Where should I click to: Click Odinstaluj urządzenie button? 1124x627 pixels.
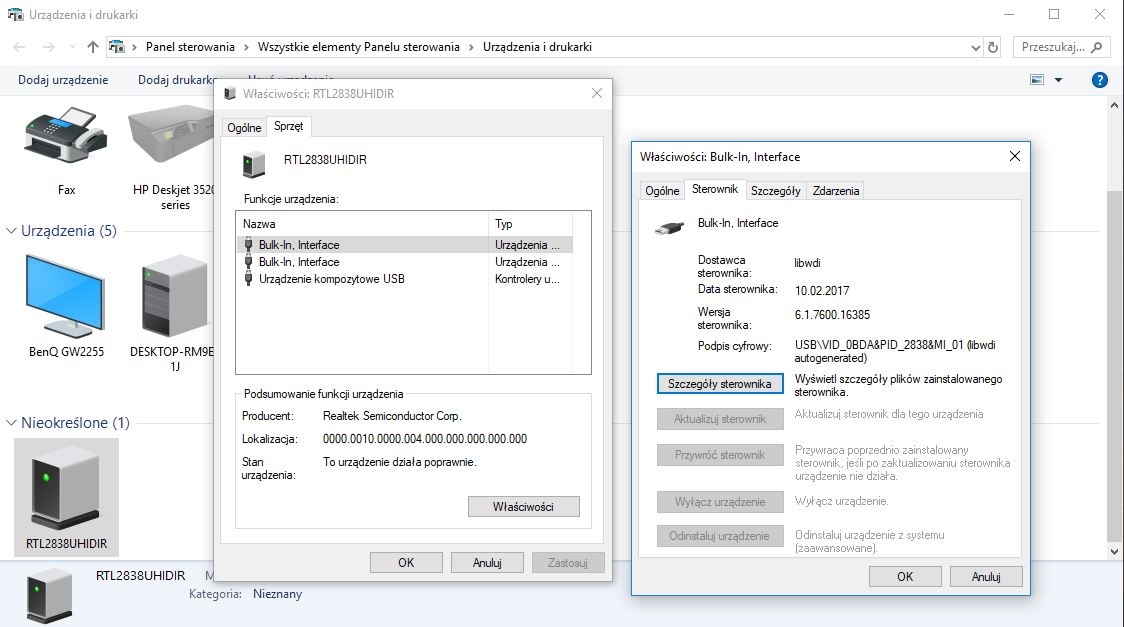click(720, 536)
